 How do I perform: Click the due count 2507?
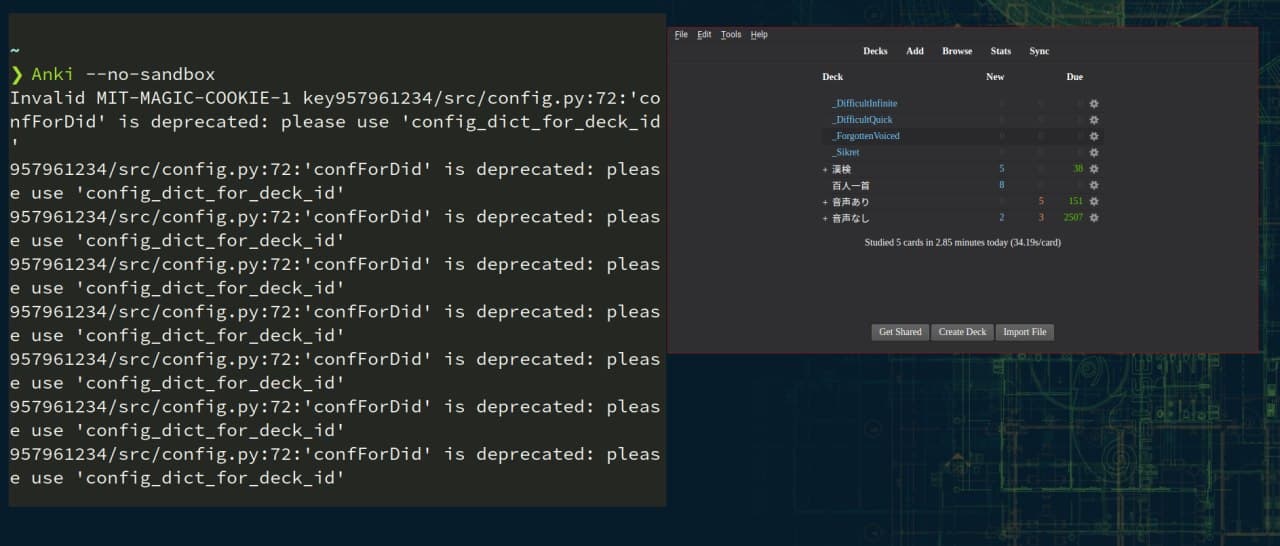coord(1073,217)
